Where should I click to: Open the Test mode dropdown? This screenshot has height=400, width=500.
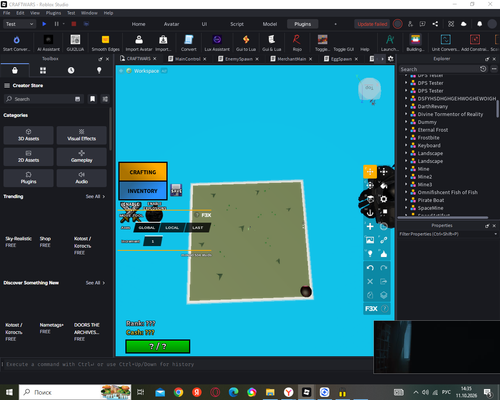19,24
